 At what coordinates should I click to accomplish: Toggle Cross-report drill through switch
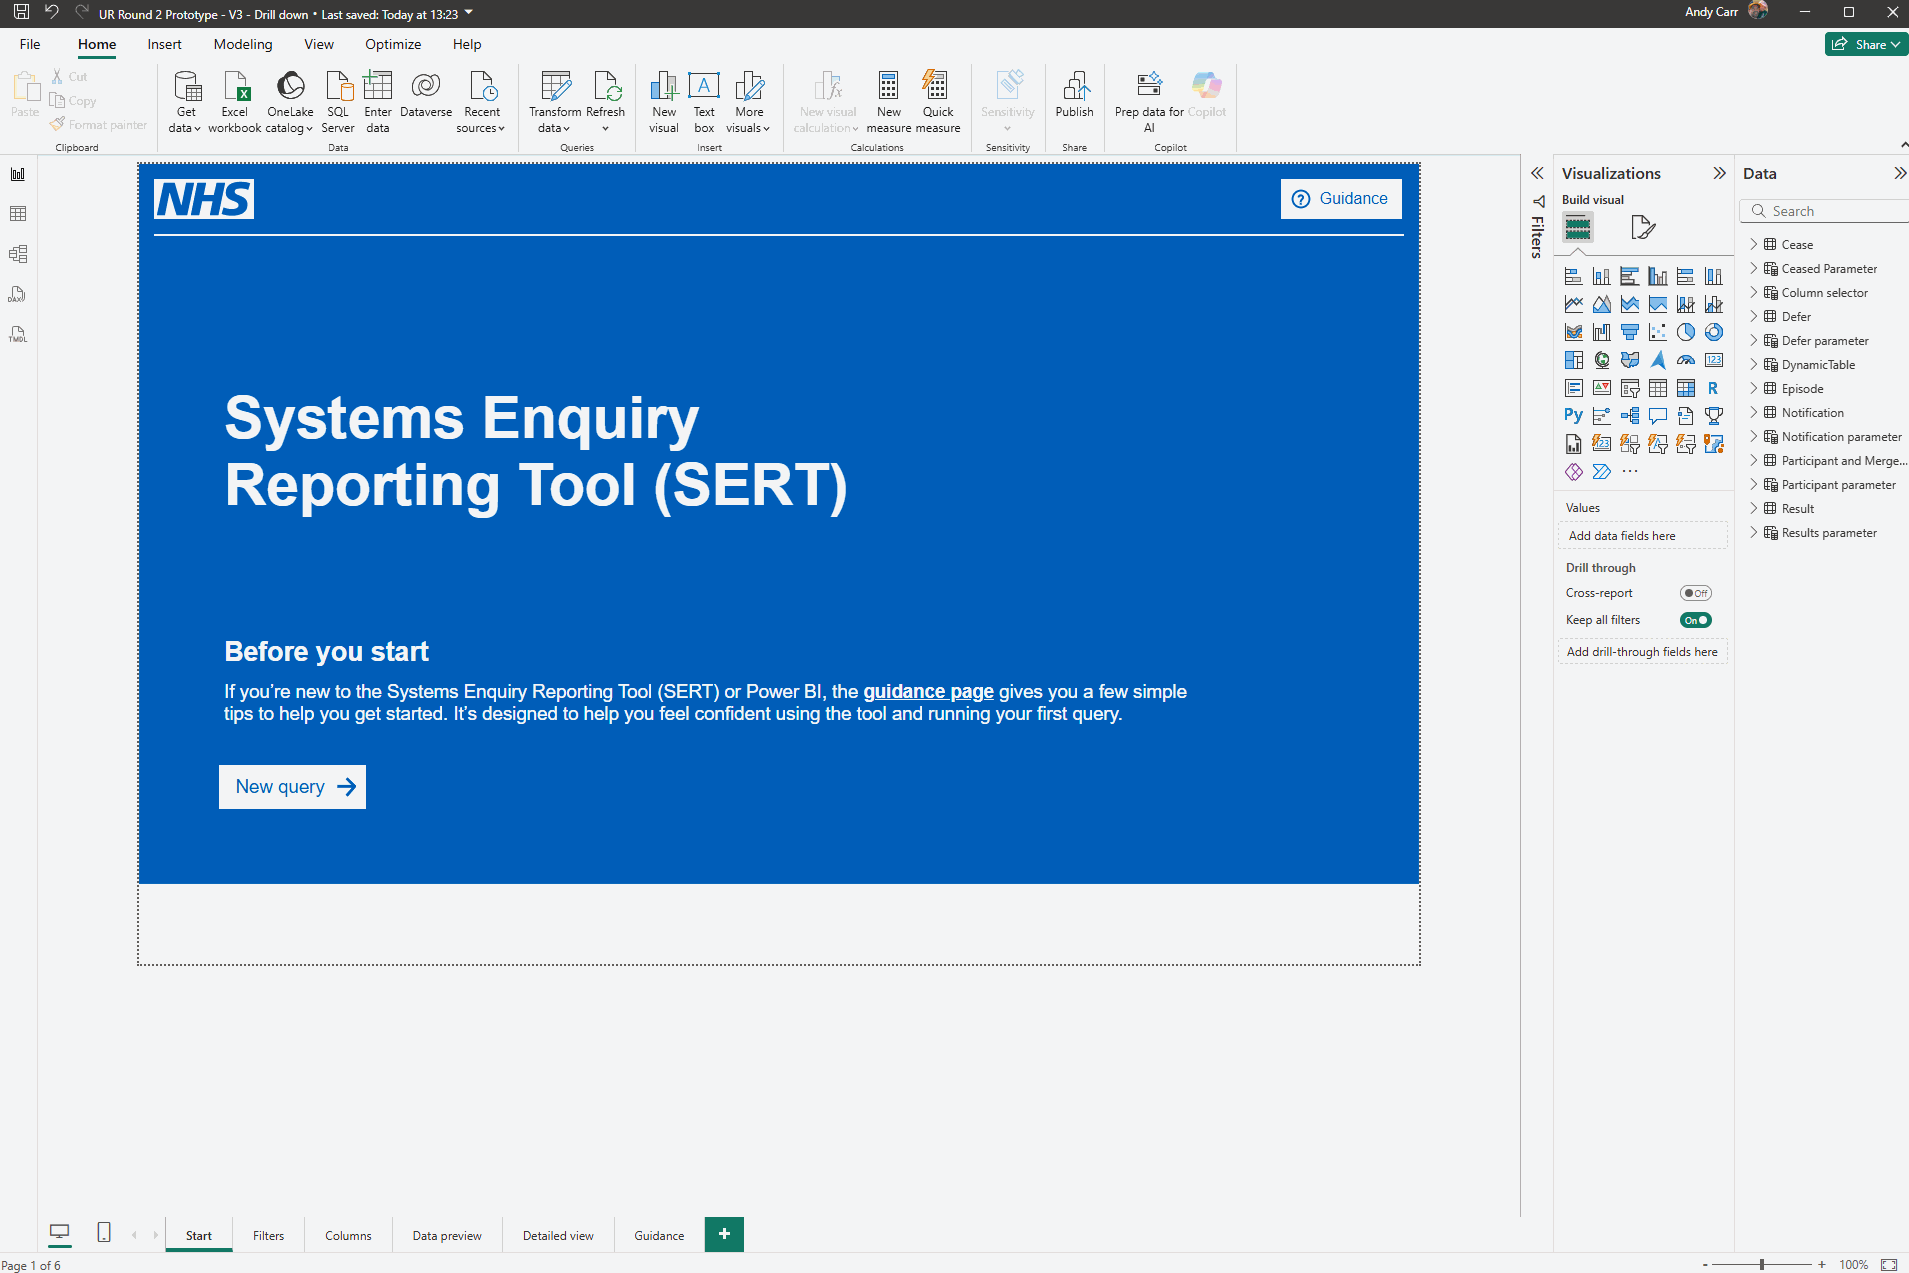click(1695, 593)
